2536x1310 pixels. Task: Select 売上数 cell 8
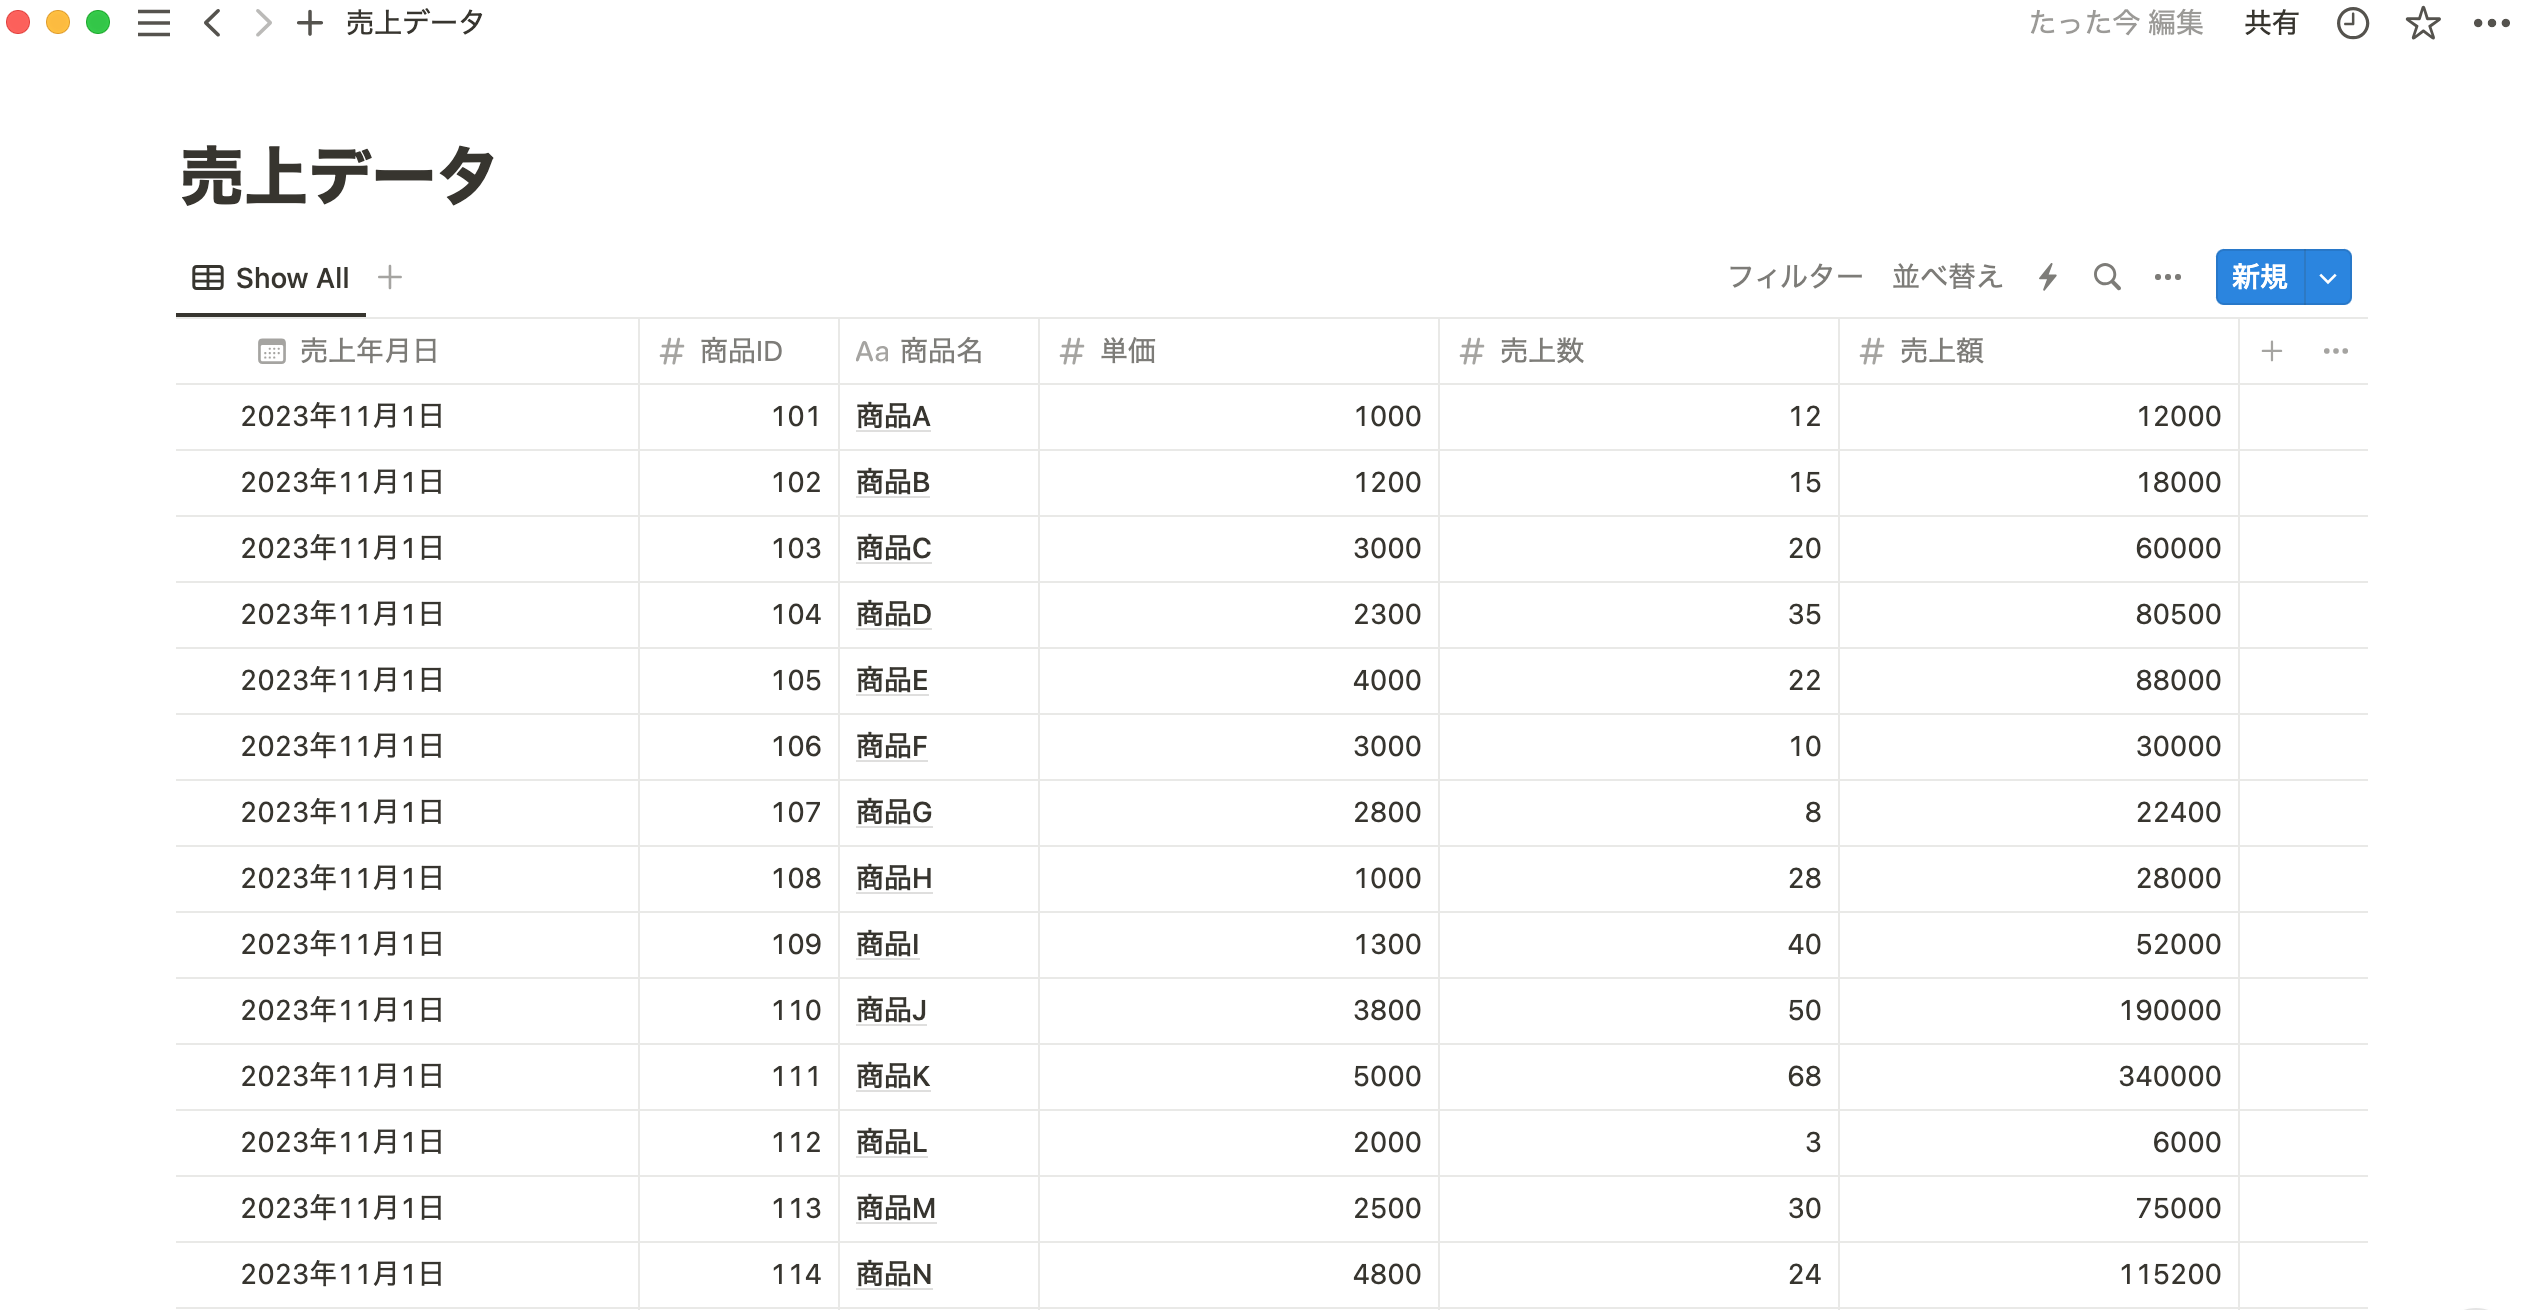click(x=1639, y=812)
